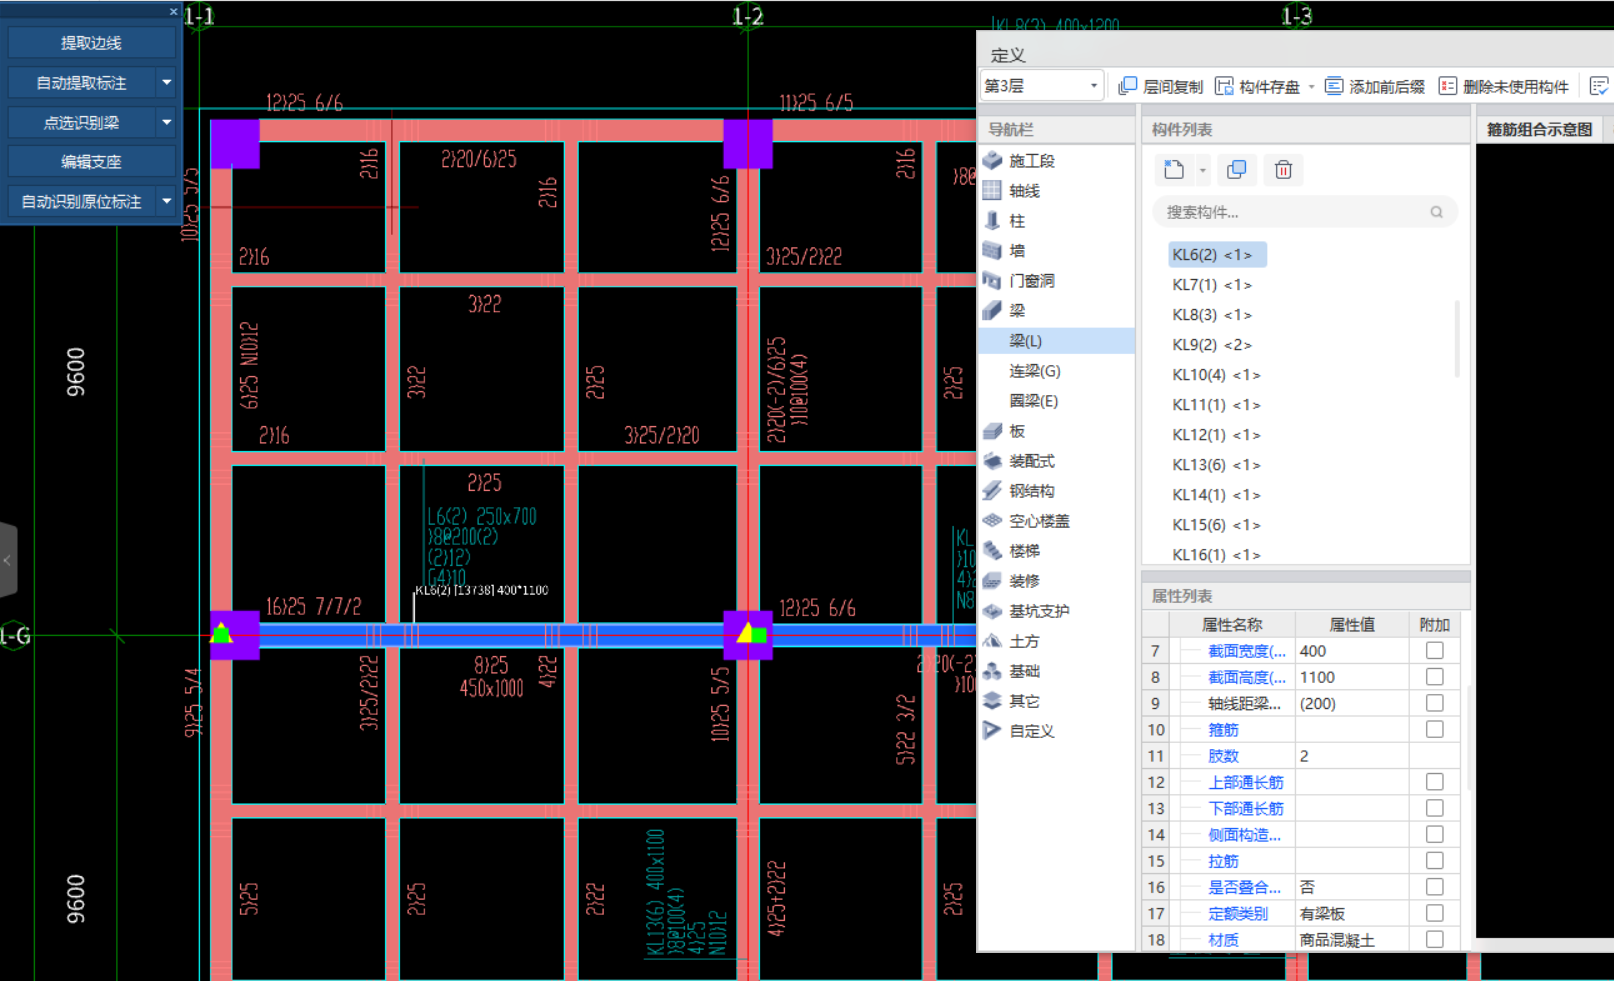Open the 点选识别梁 dropdown arrow
Image resolution: width=1614 pixels, height=981 pixels.
[167, 122]
